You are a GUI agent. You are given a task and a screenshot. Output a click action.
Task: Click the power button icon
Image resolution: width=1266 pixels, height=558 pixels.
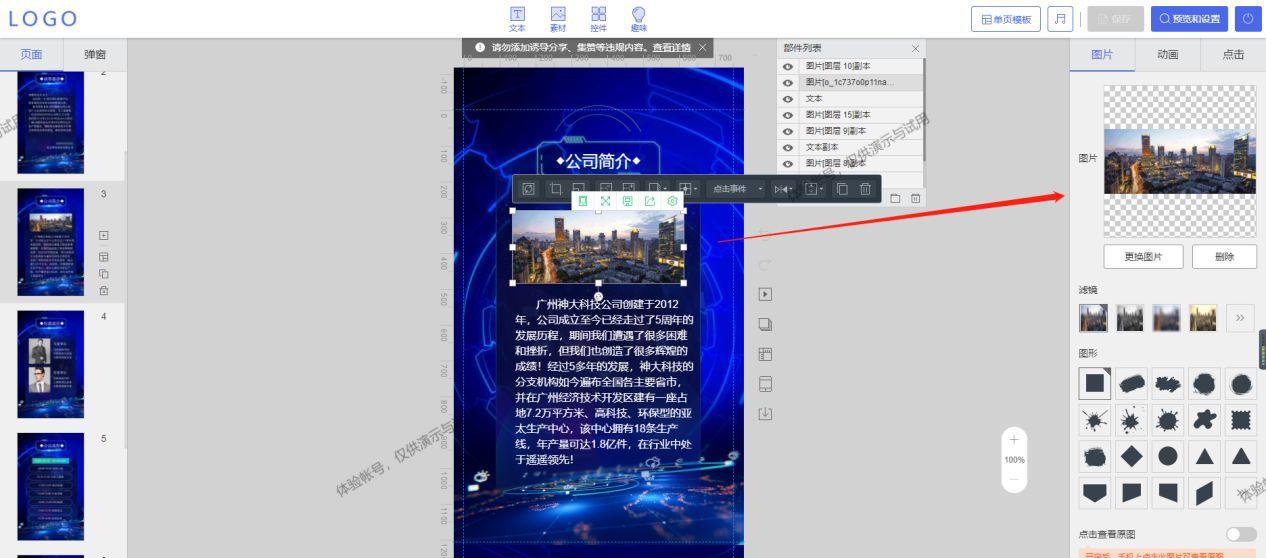[x=1247, y=19]
